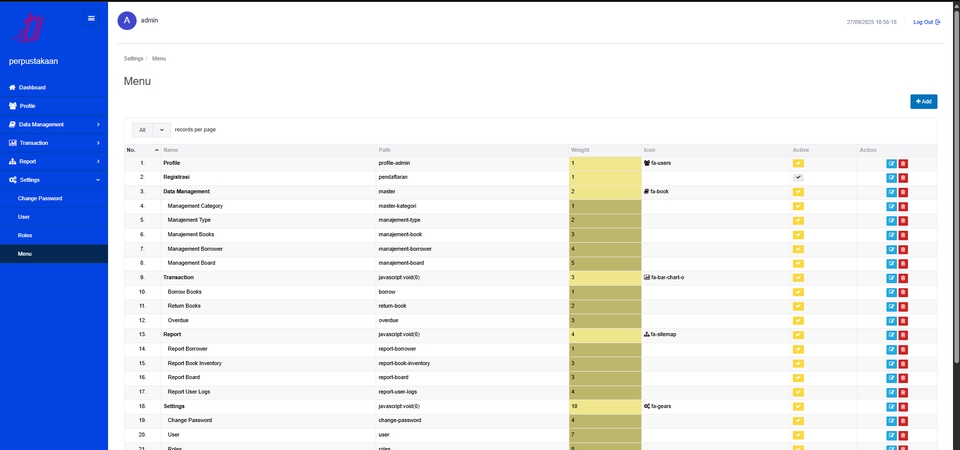The height and width of the screenshot is (450, 960).
Task: Expand Data Management sidebar submenu
Action: (x=54, y=125)
